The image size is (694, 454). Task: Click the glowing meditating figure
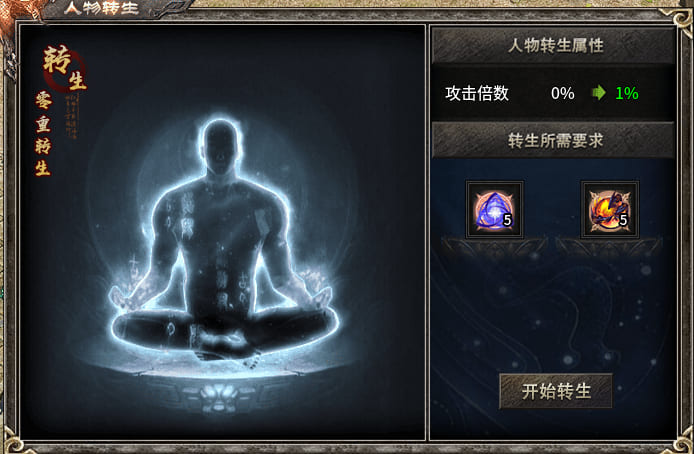(224, 239)
